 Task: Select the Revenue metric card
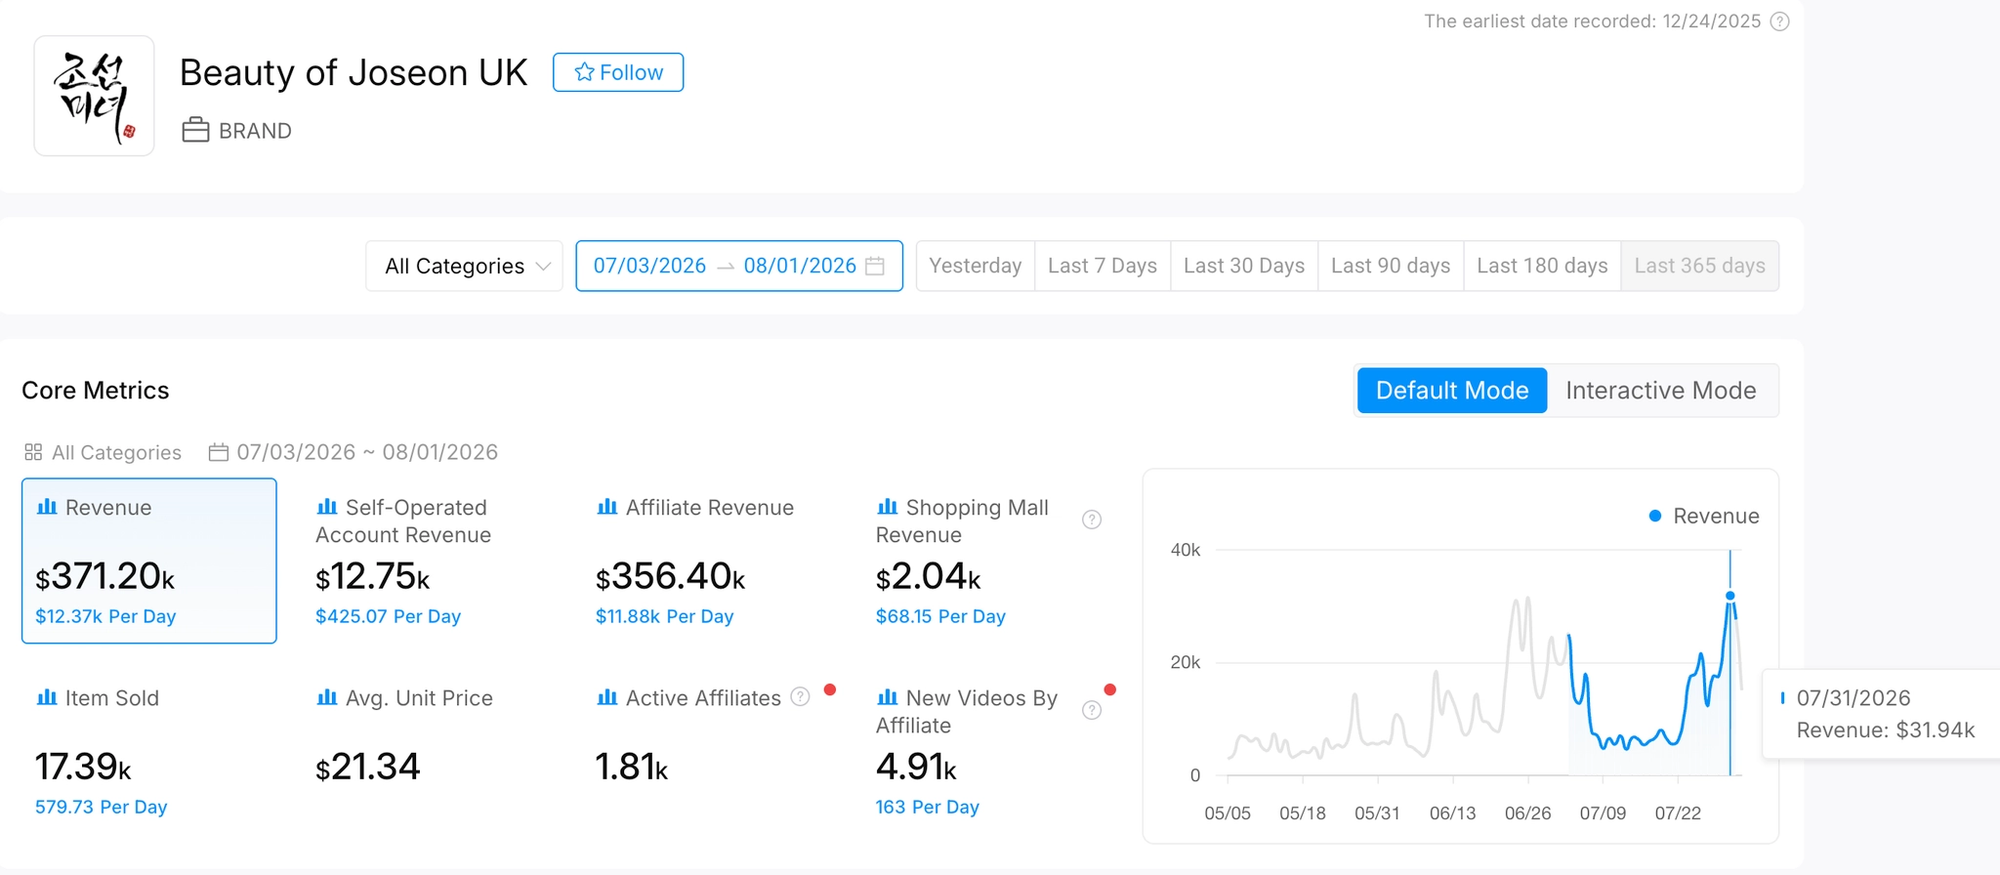[x=149, y=561]
